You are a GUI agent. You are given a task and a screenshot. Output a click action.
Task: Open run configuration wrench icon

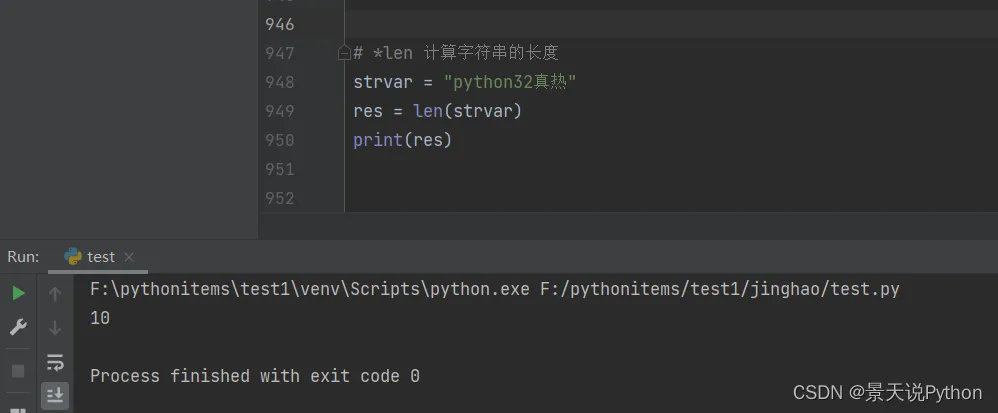pos(18,327)
